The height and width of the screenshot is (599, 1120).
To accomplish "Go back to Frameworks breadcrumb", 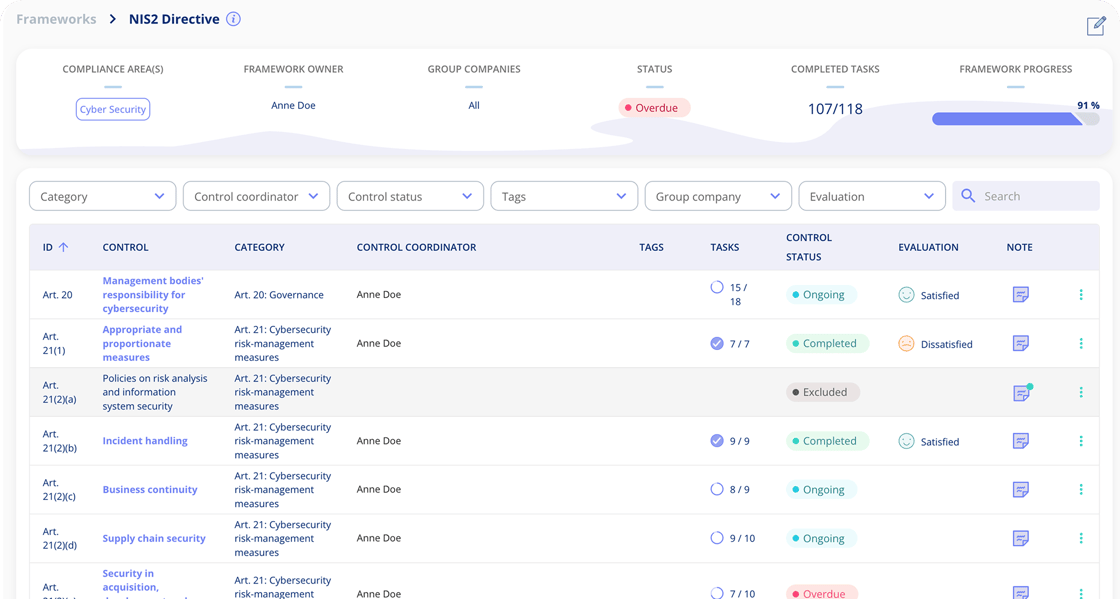I will 56,19.
